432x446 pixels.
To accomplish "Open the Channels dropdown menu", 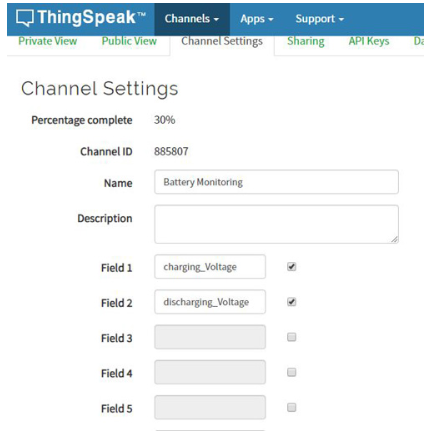I will 192,19.
